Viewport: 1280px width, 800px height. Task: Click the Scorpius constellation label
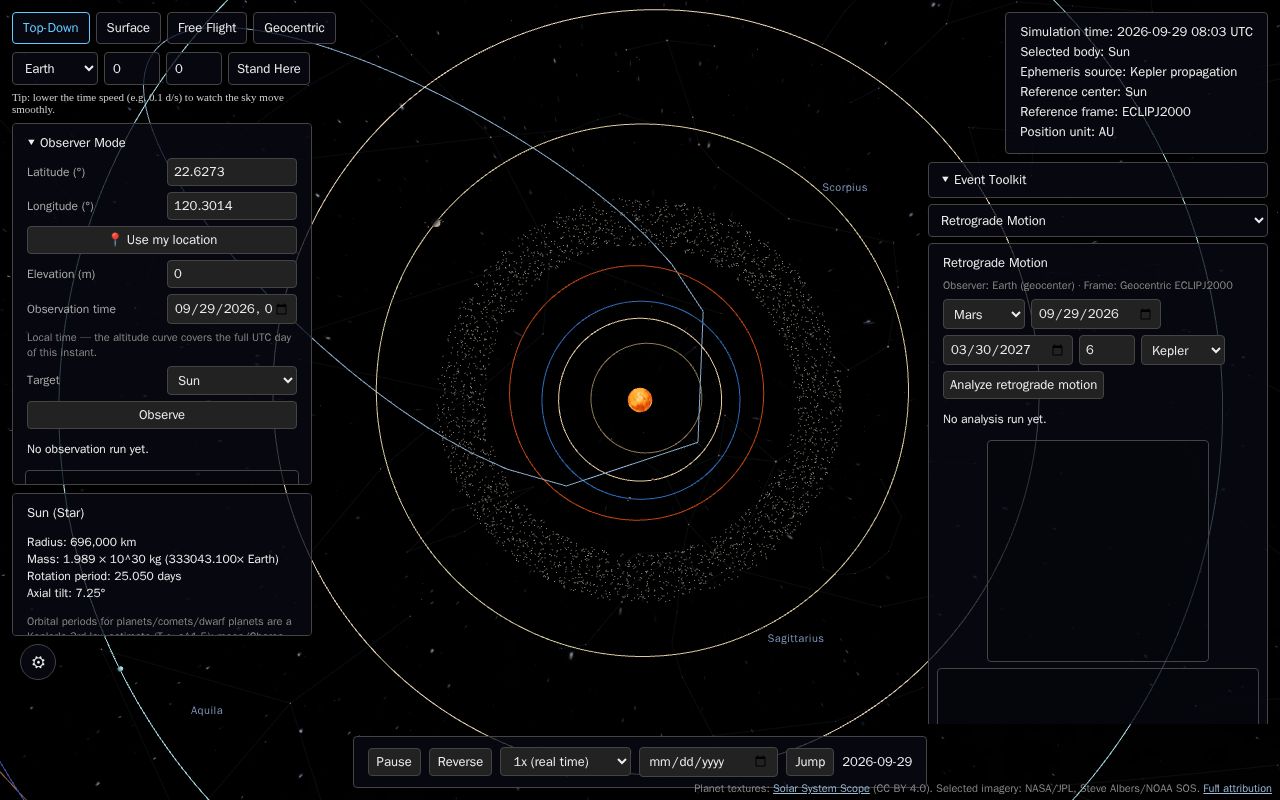[x=845, y=187]
